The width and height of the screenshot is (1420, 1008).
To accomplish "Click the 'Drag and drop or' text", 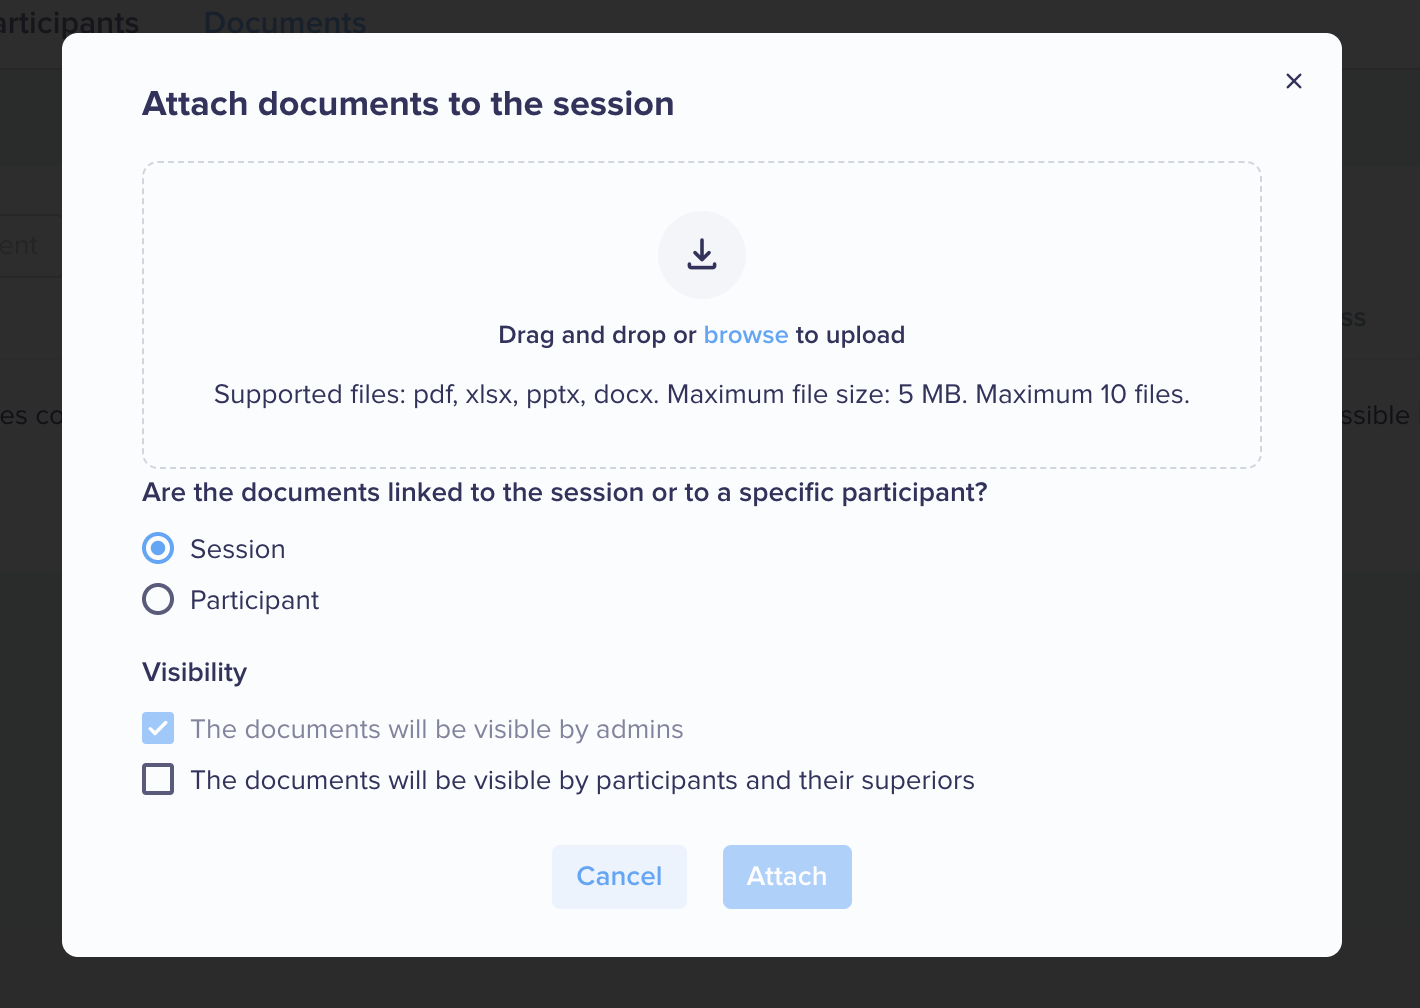I will coord(597,335).
